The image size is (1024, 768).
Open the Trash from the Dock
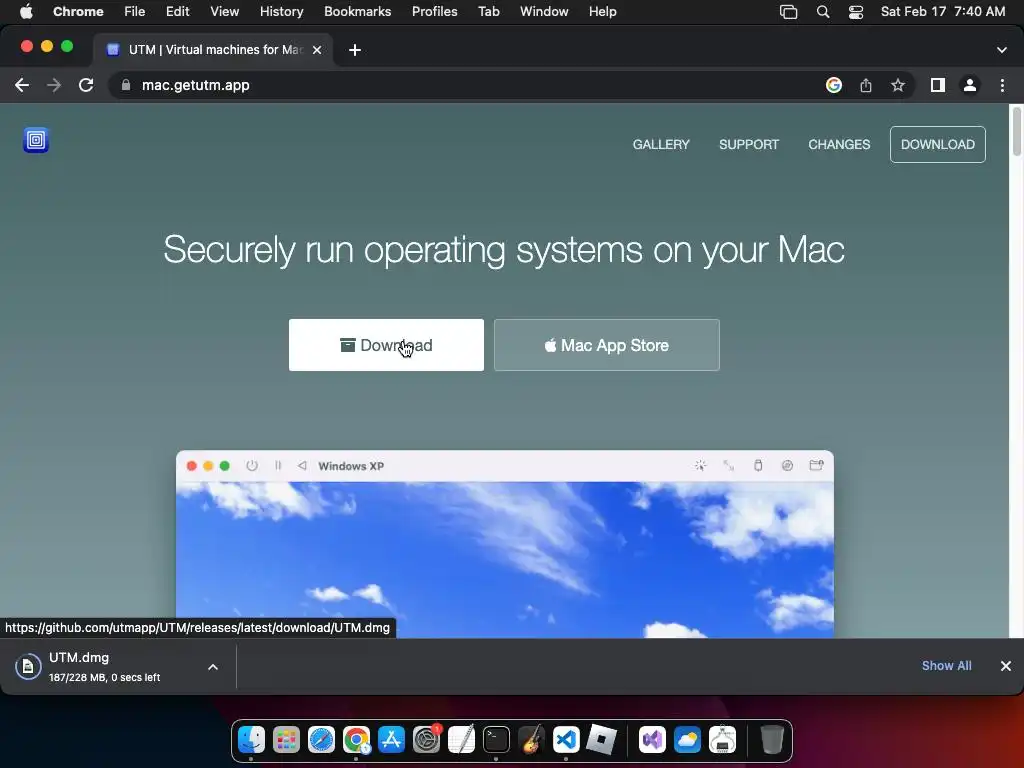(772, 739)
